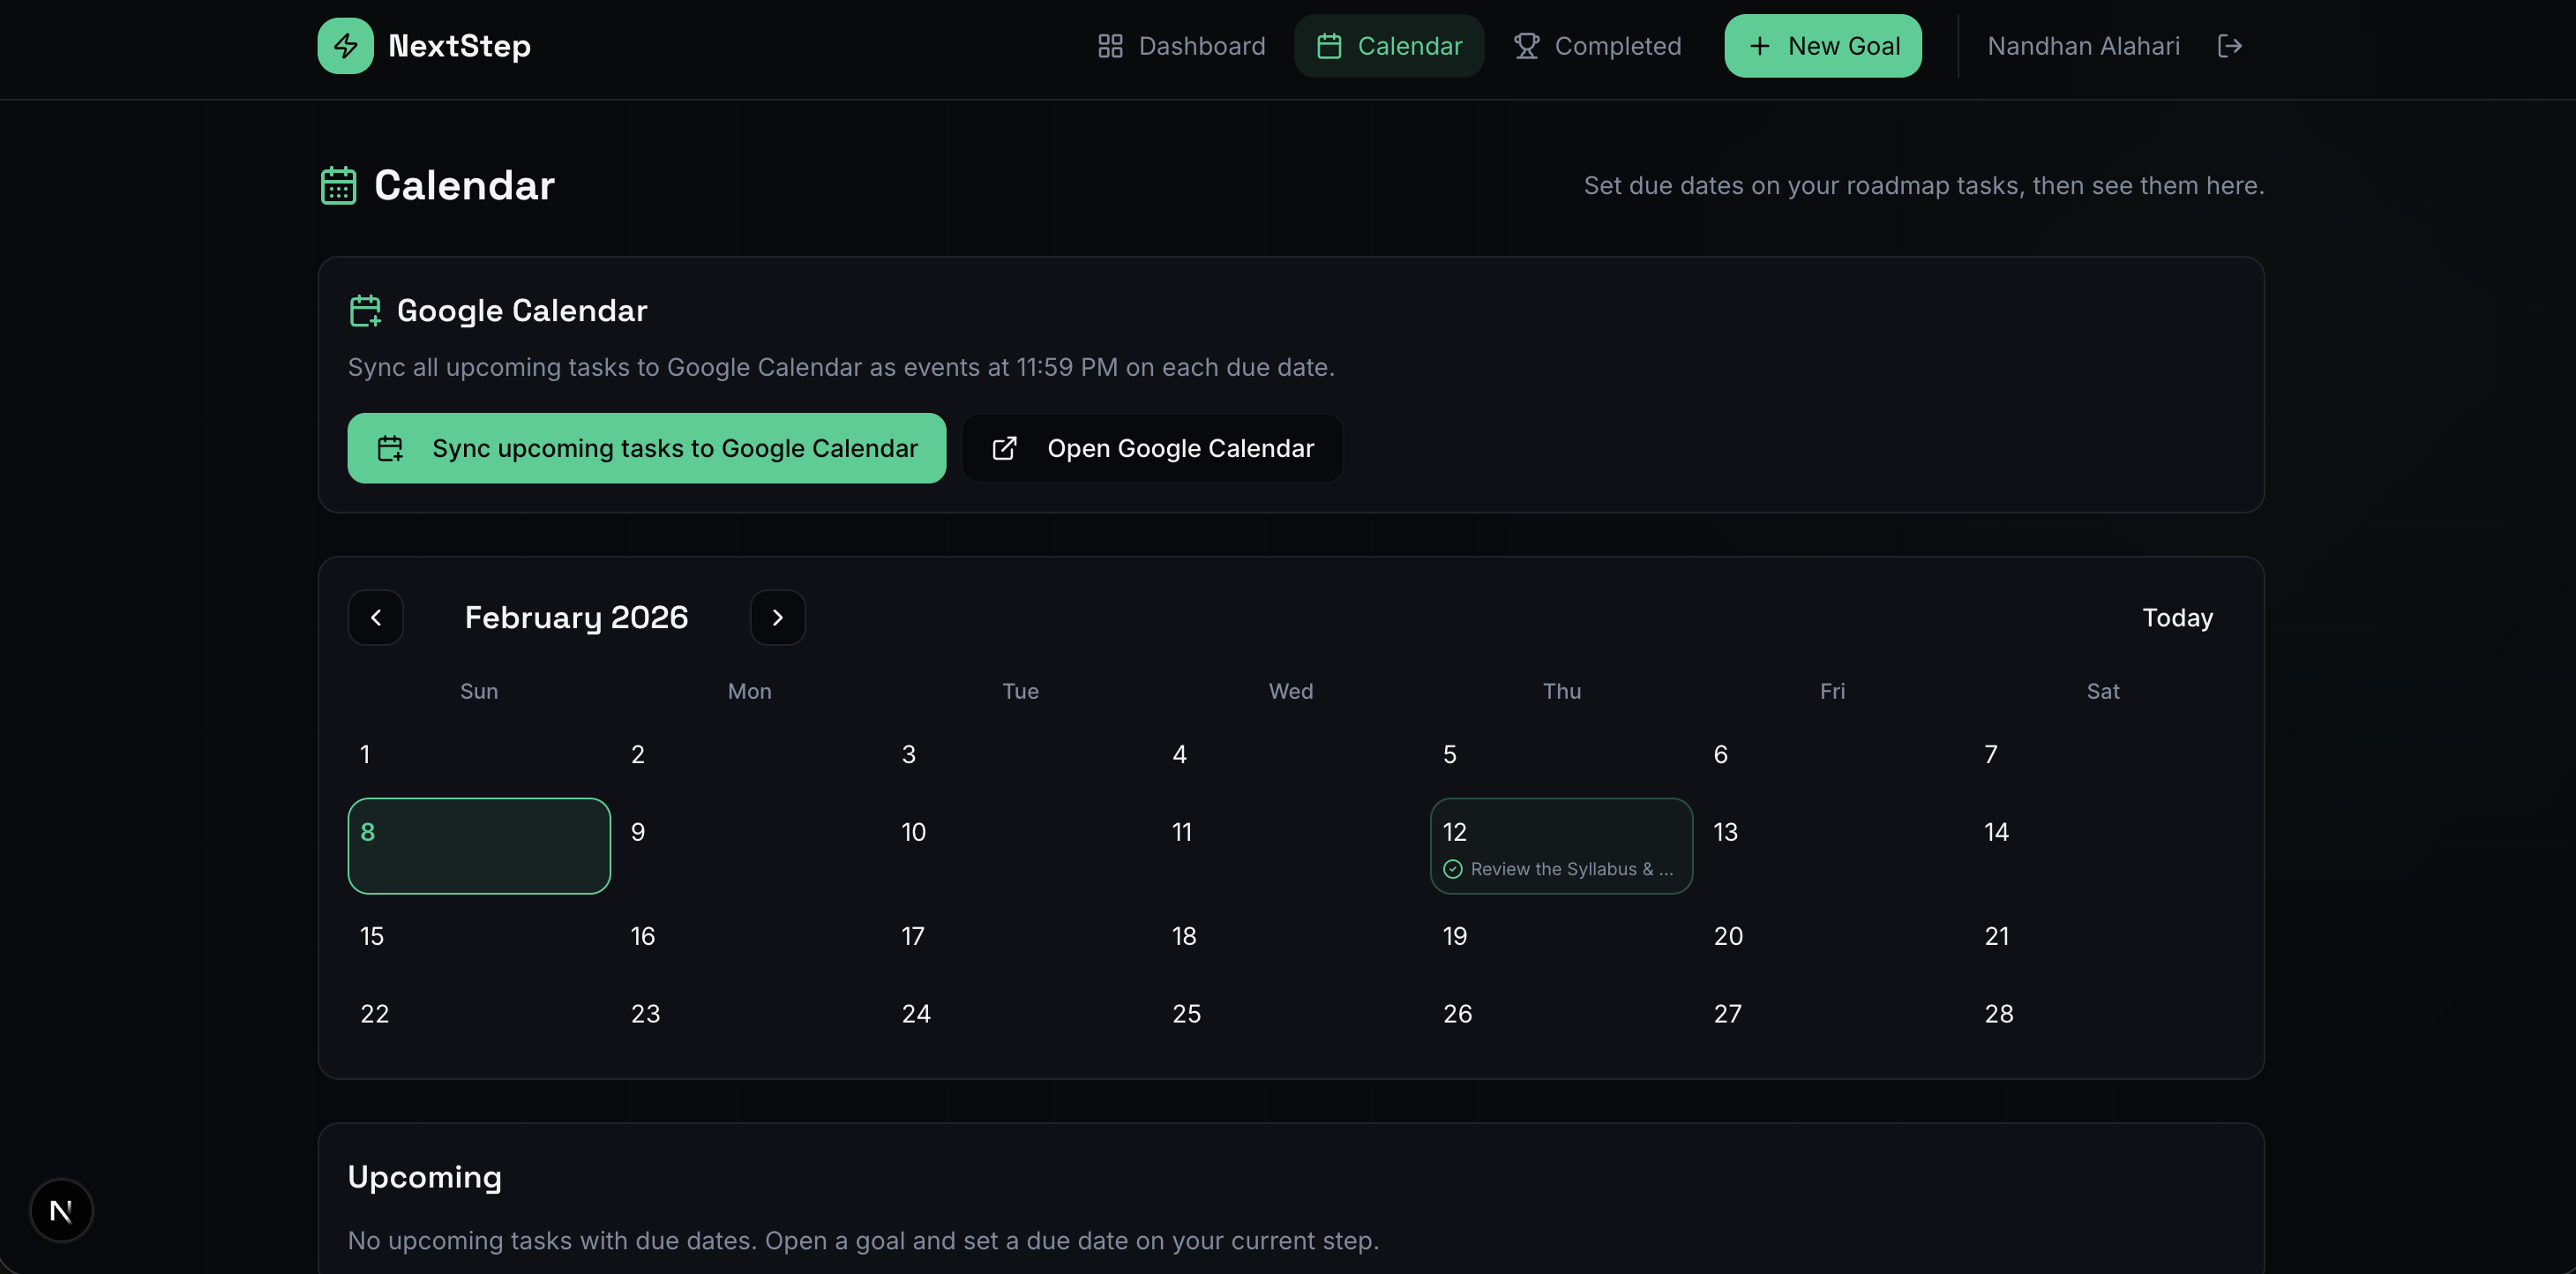The height and width of the screenshot is (1274, 2576).
Task: Open the February 12 day cell
Action: click(x=1561, y=835)
